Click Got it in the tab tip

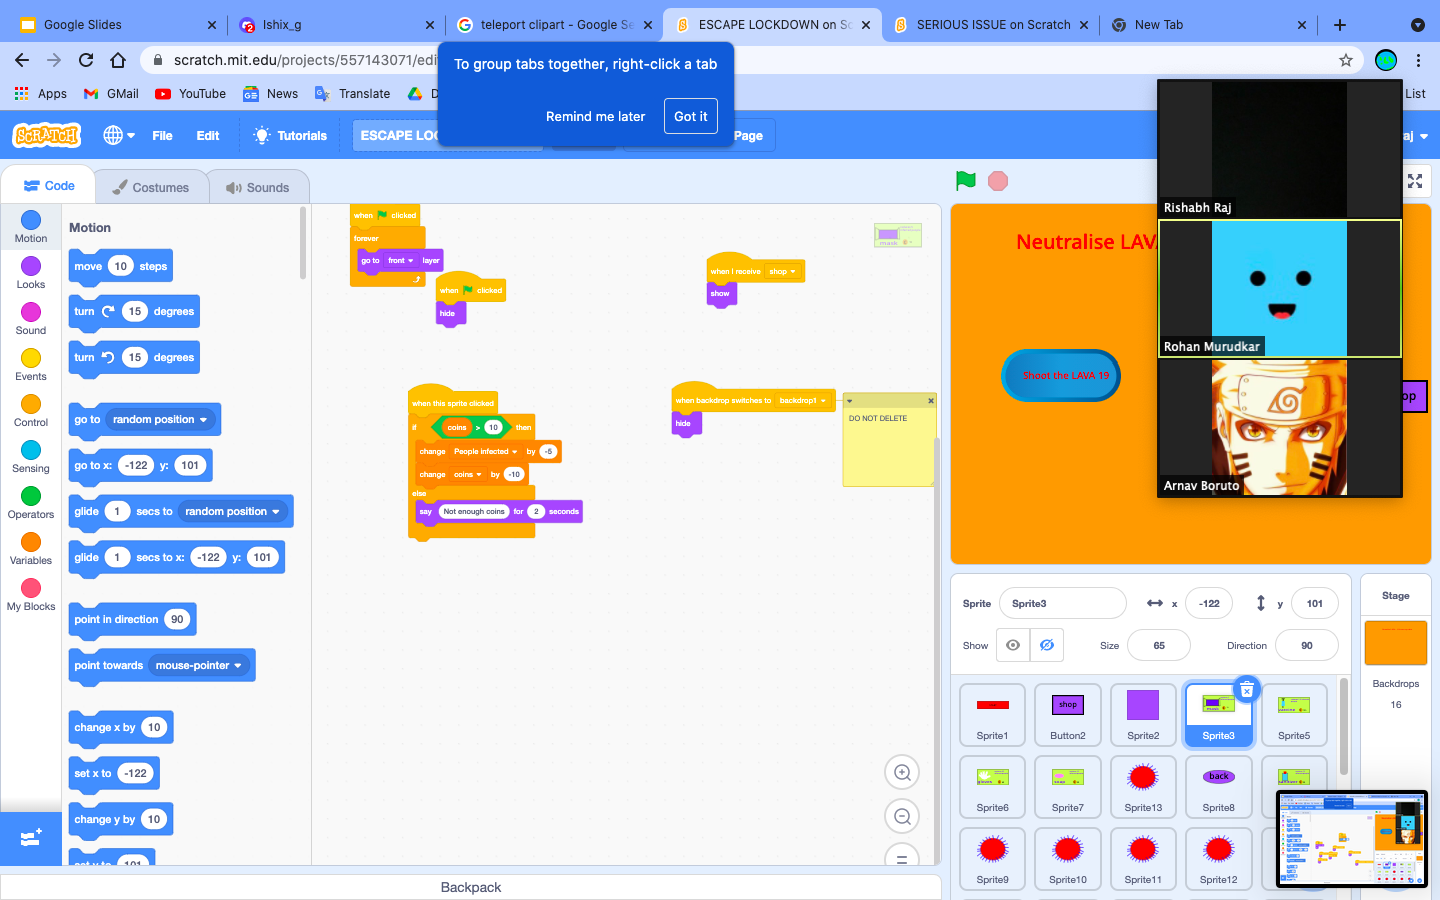pos(690,116)
